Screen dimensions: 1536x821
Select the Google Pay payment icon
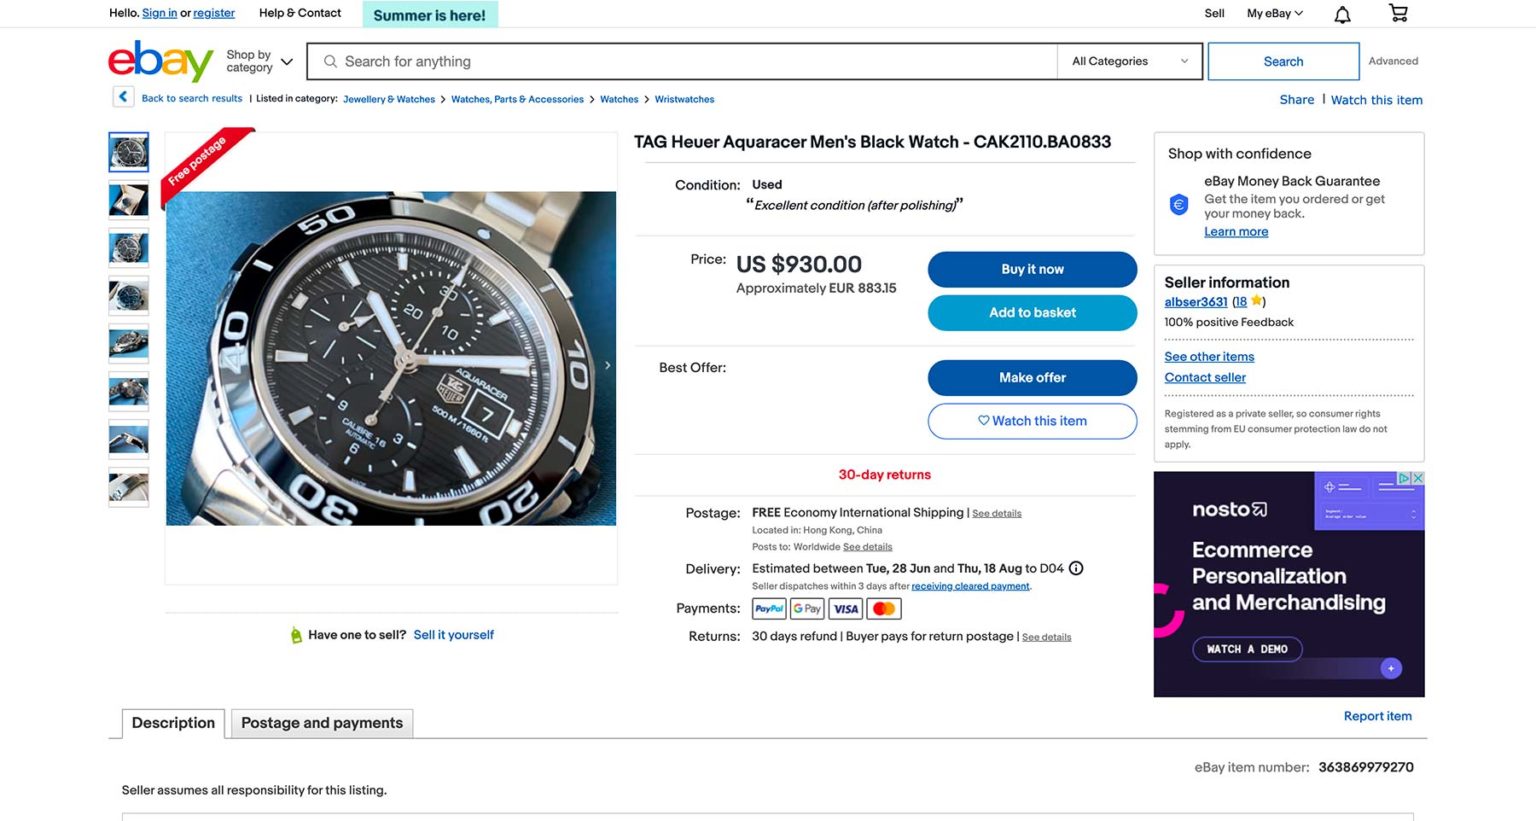(x=806, y=608)
